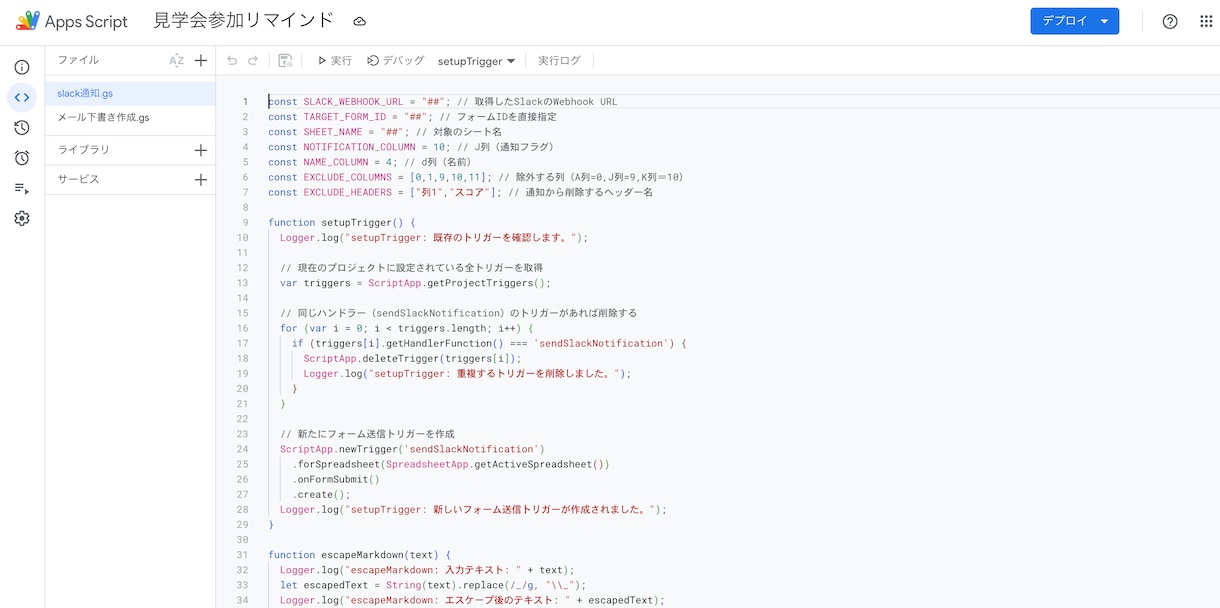1220x608 pixels.
Task: Click line number 16 in the gutter
Action: pos(242,328)
